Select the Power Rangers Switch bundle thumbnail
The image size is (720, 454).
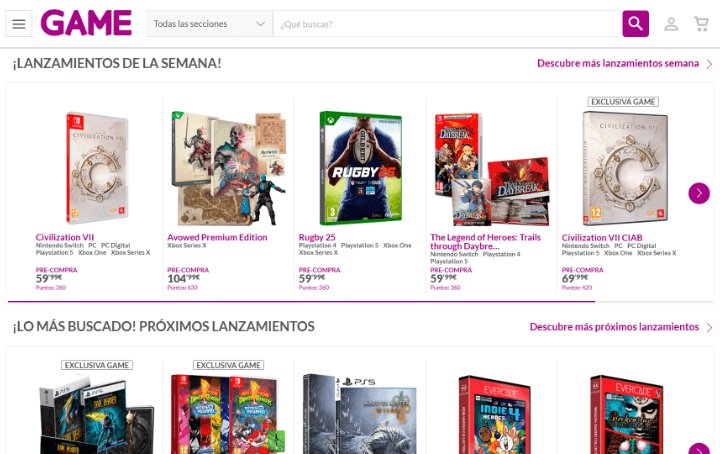(x=228, y=414)
